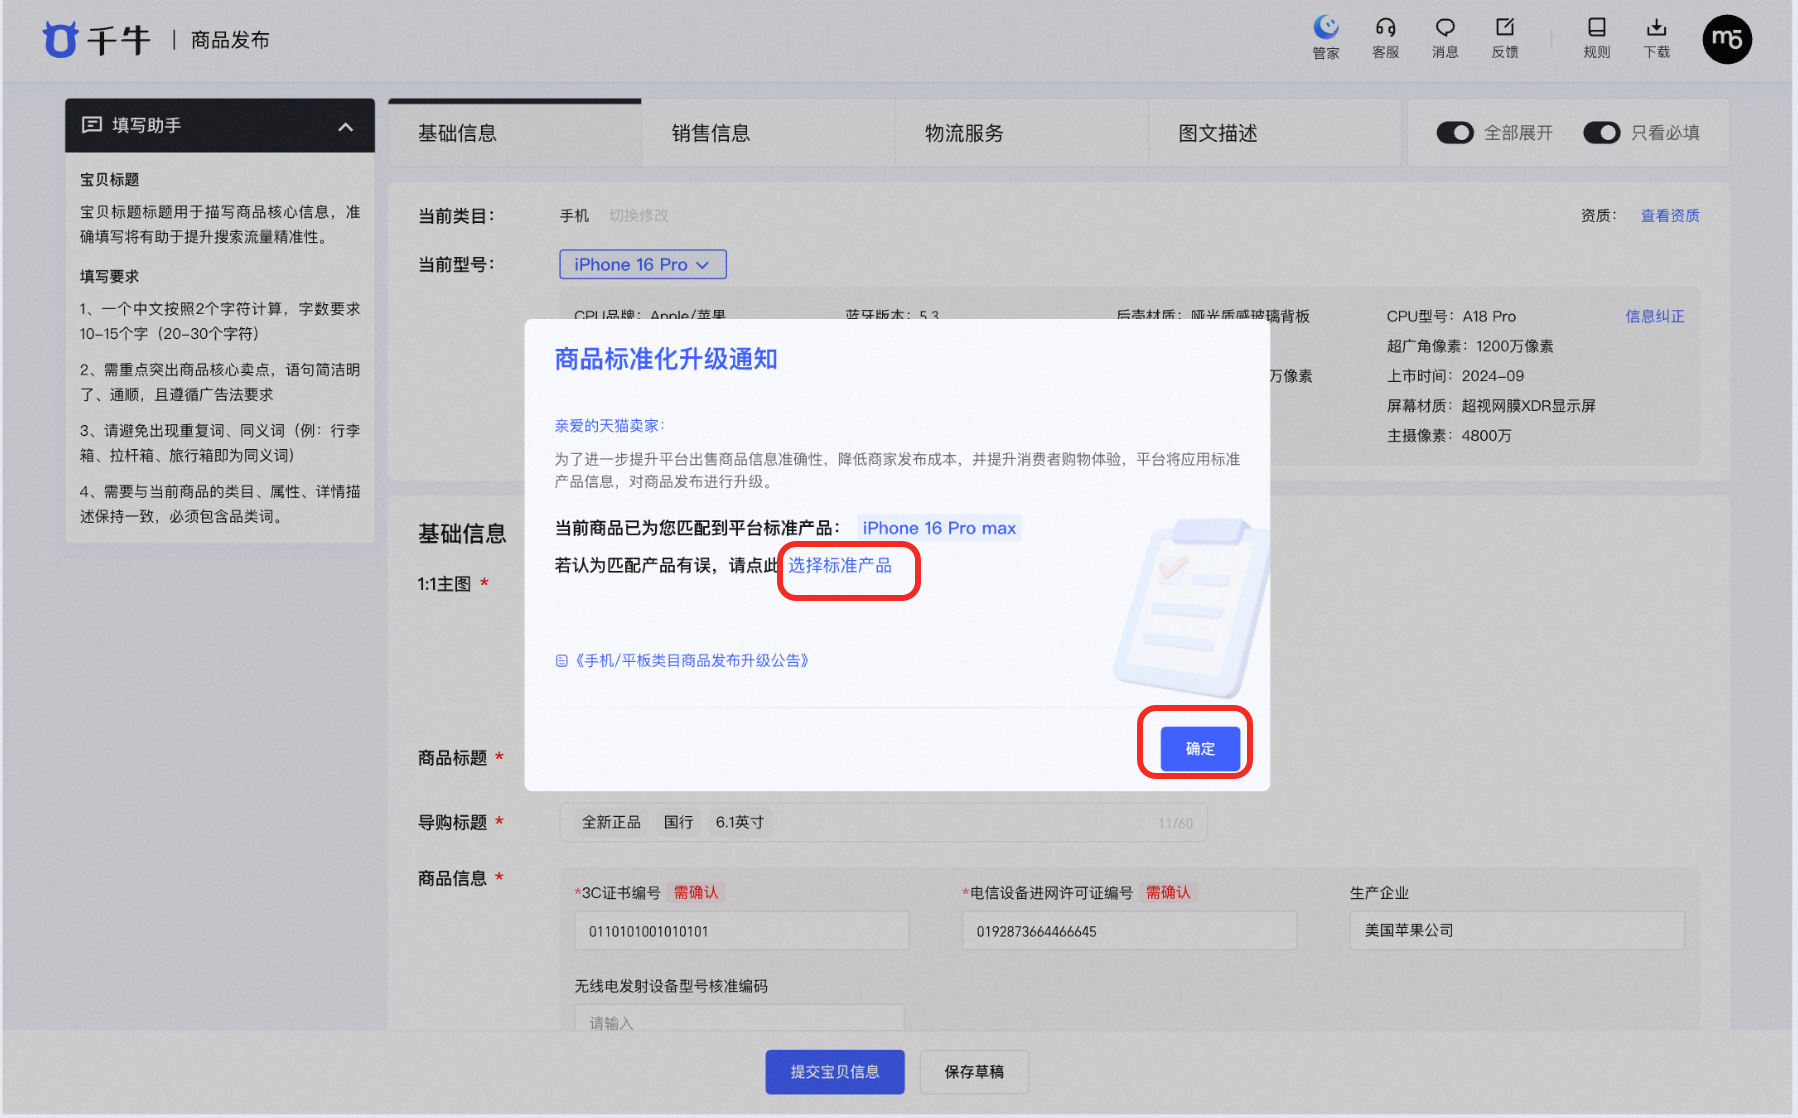Click the 全新正品 tag in 导购标题

pos(611,823)
